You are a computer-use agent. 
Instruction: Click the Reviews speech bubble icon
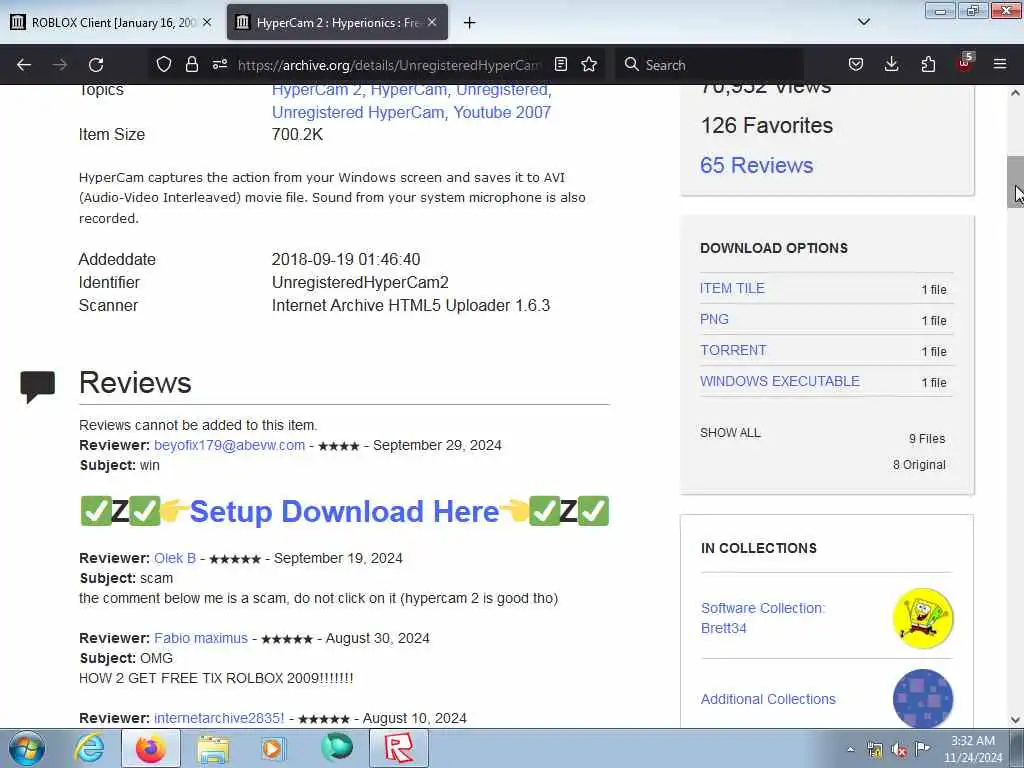coord(37,386)
